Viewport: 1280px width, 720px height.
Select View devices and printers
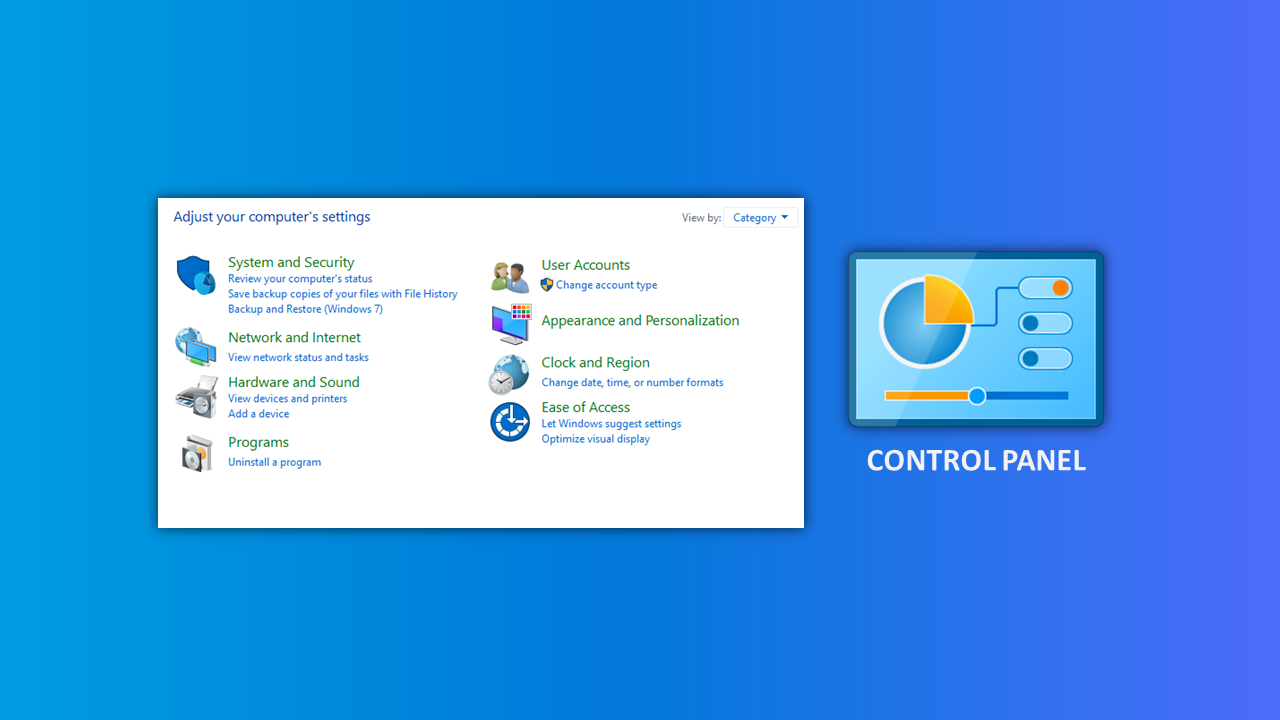click(288, 398)
